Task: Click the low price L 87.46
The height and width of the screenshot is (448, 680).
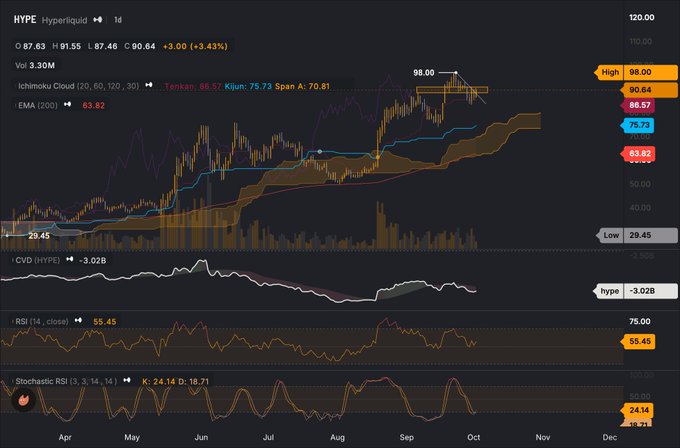Action: point(102,46)
